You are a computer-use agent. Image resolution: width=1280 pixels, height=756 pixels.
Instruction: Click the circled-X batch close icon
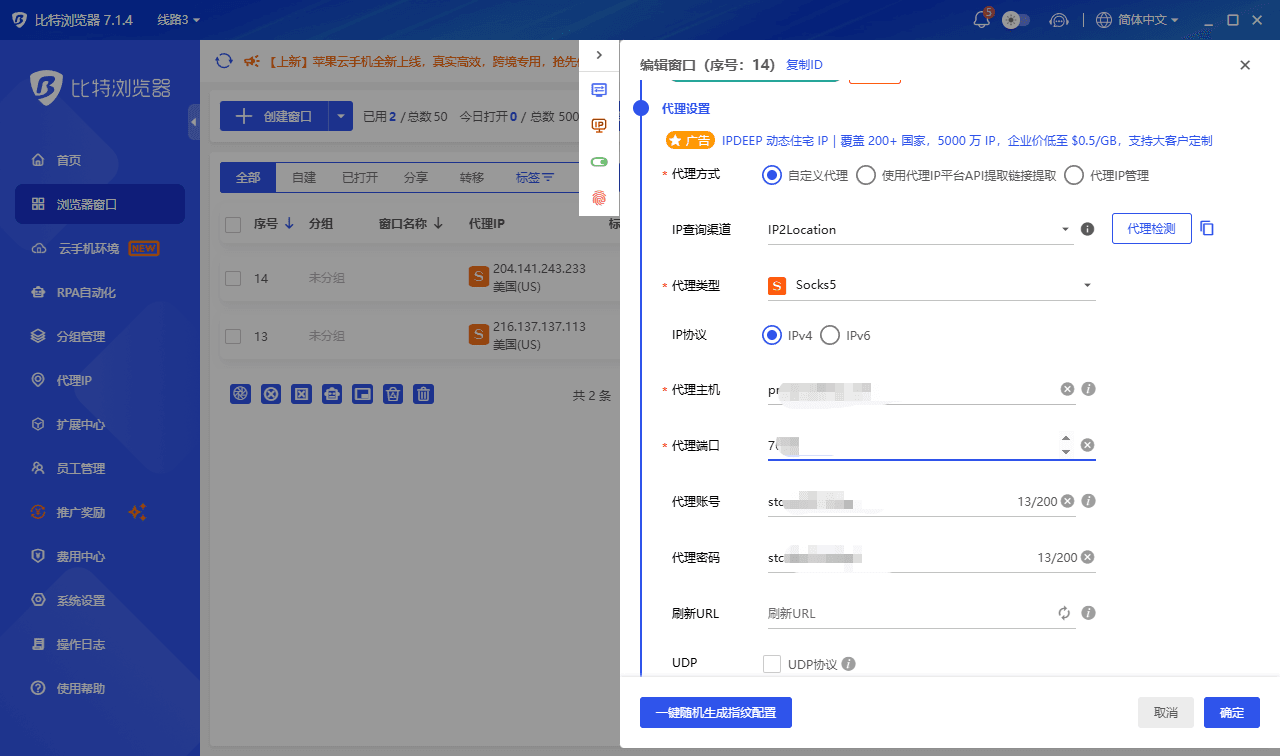coord(271,394)
